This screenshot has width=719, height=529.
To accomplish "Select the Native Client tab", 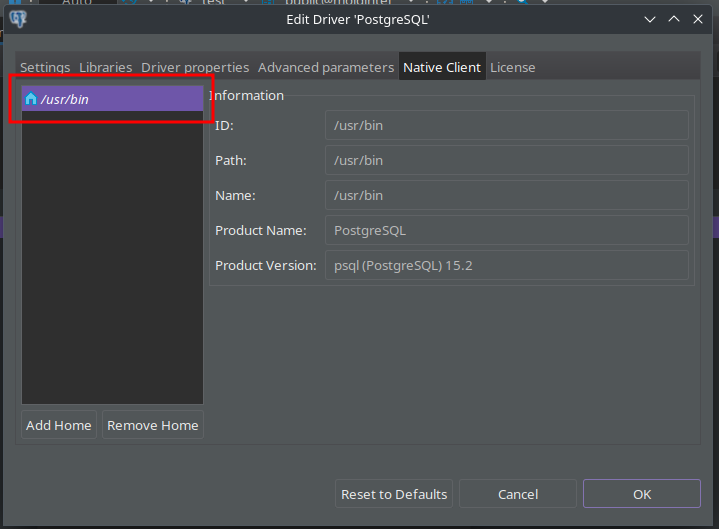I will point(442,66).
